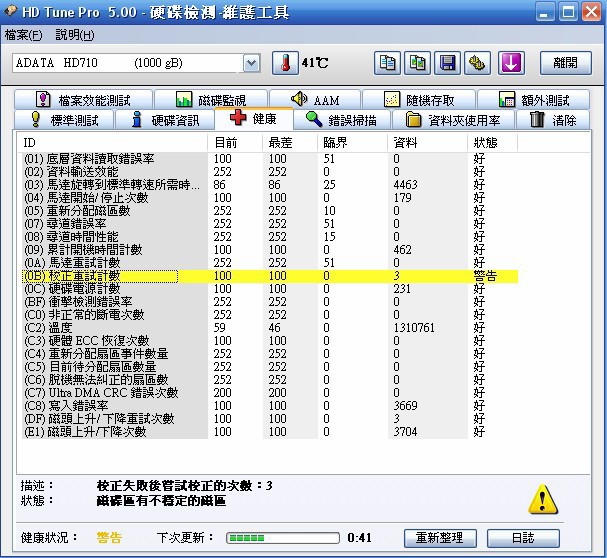The width and height of the screenshot is (607, 558).
Task: Switch to the 資料夾使用率 tab
Action: [453, 120]
